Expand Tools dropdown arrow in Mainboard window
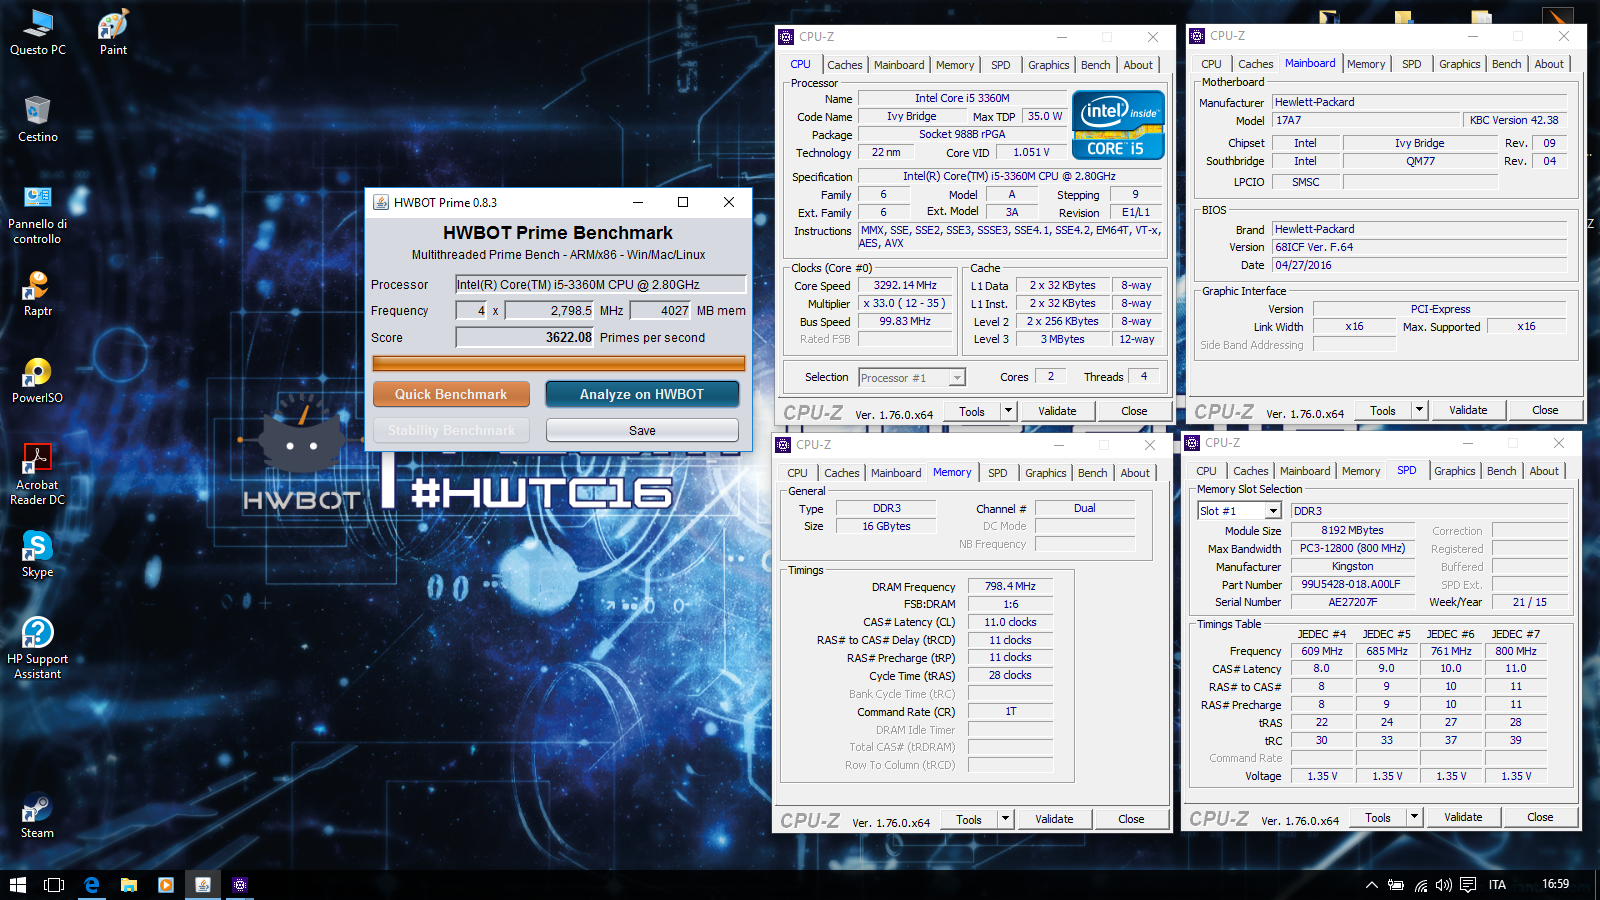The height and width of the screenshot is (900, 1600). point(1419,410)
